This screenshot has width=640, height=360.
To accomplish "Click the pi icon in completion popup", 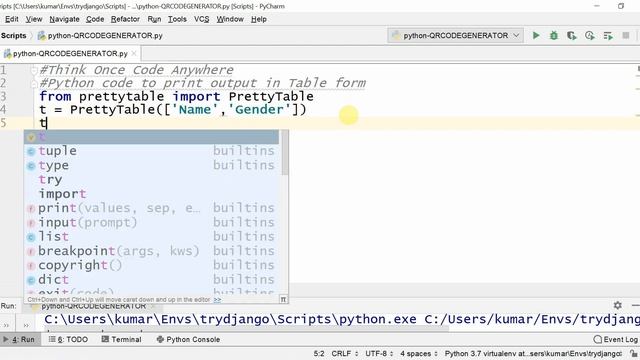I will click(x=283, y=300).
